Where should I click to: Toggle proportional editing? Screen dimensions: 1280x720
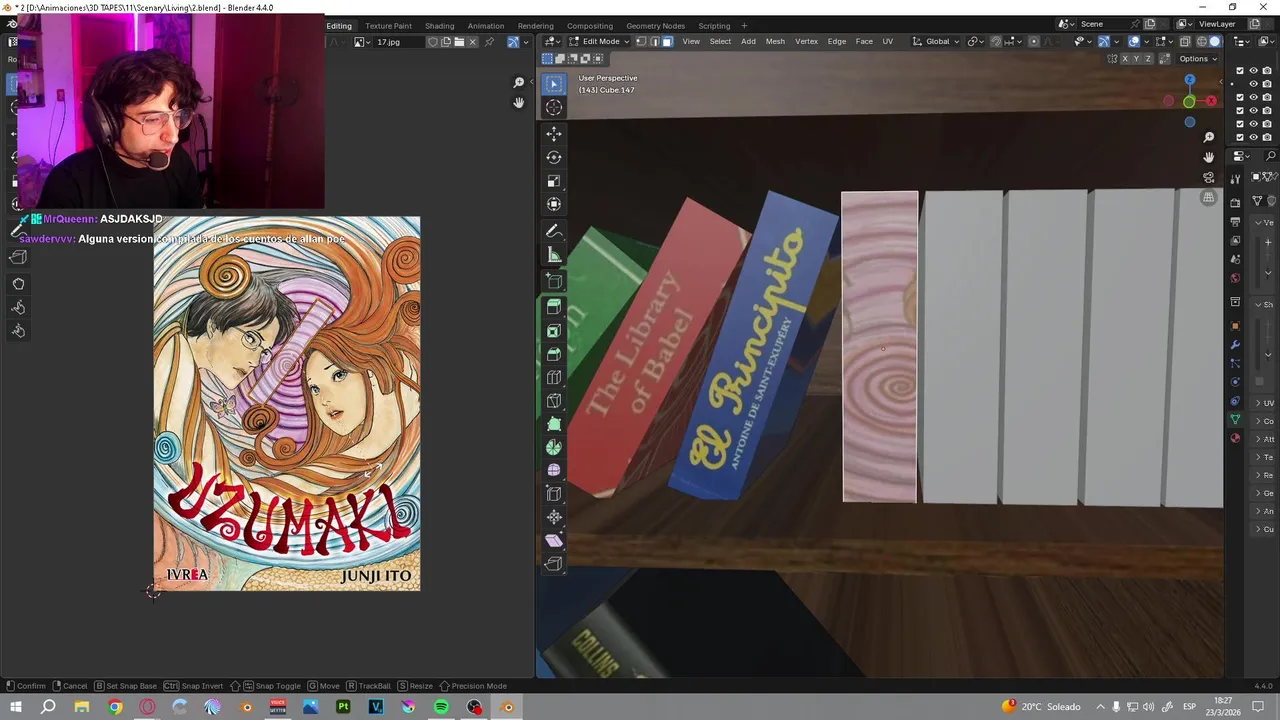1034,41
